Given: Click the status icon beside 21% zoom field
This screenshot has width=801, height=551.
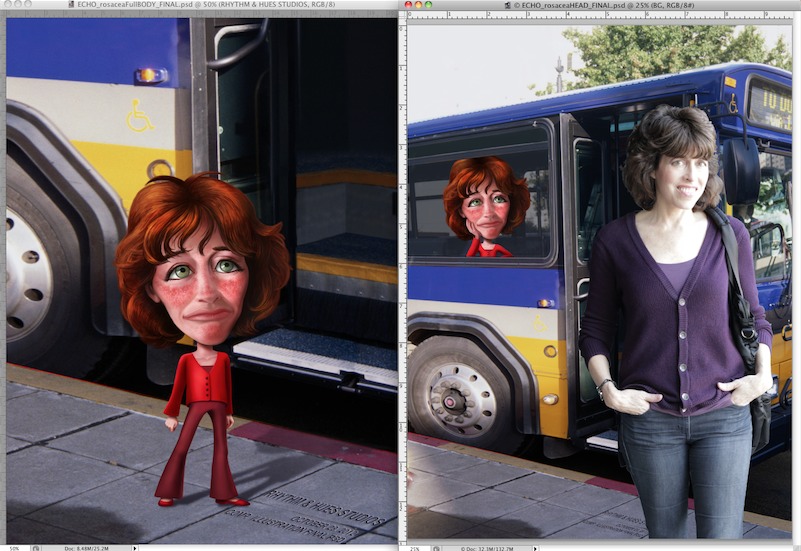Looking at the screenshot, I should pos(436,548).
